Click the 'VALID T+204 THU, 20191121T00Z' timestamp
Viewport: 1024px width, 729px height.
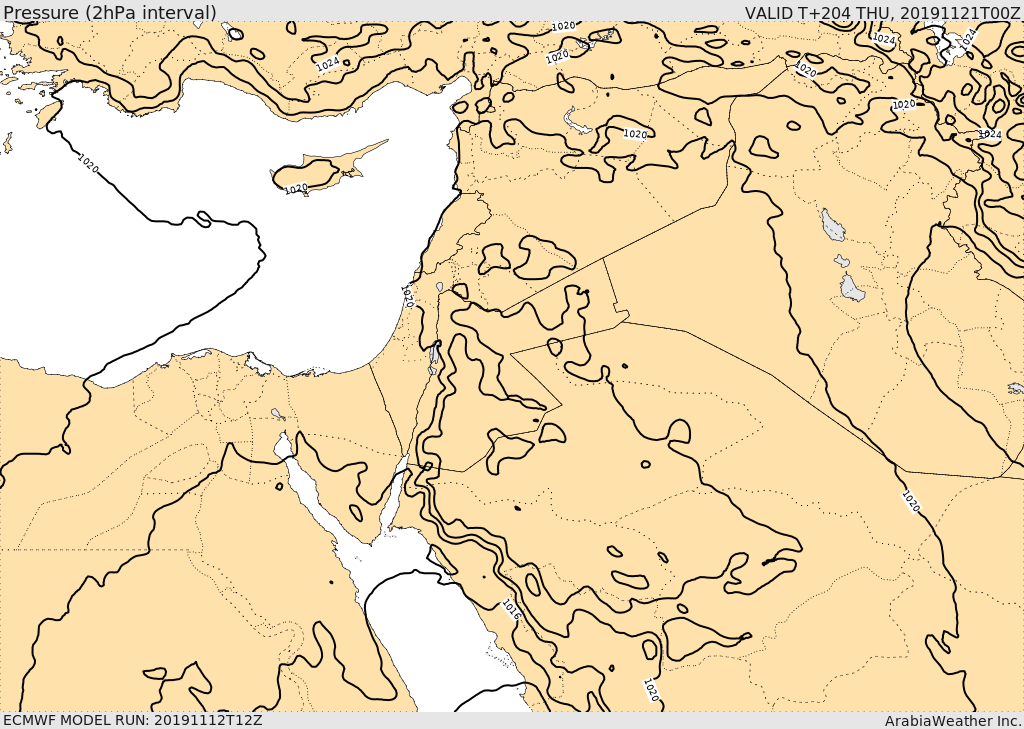tap(882, 12)
